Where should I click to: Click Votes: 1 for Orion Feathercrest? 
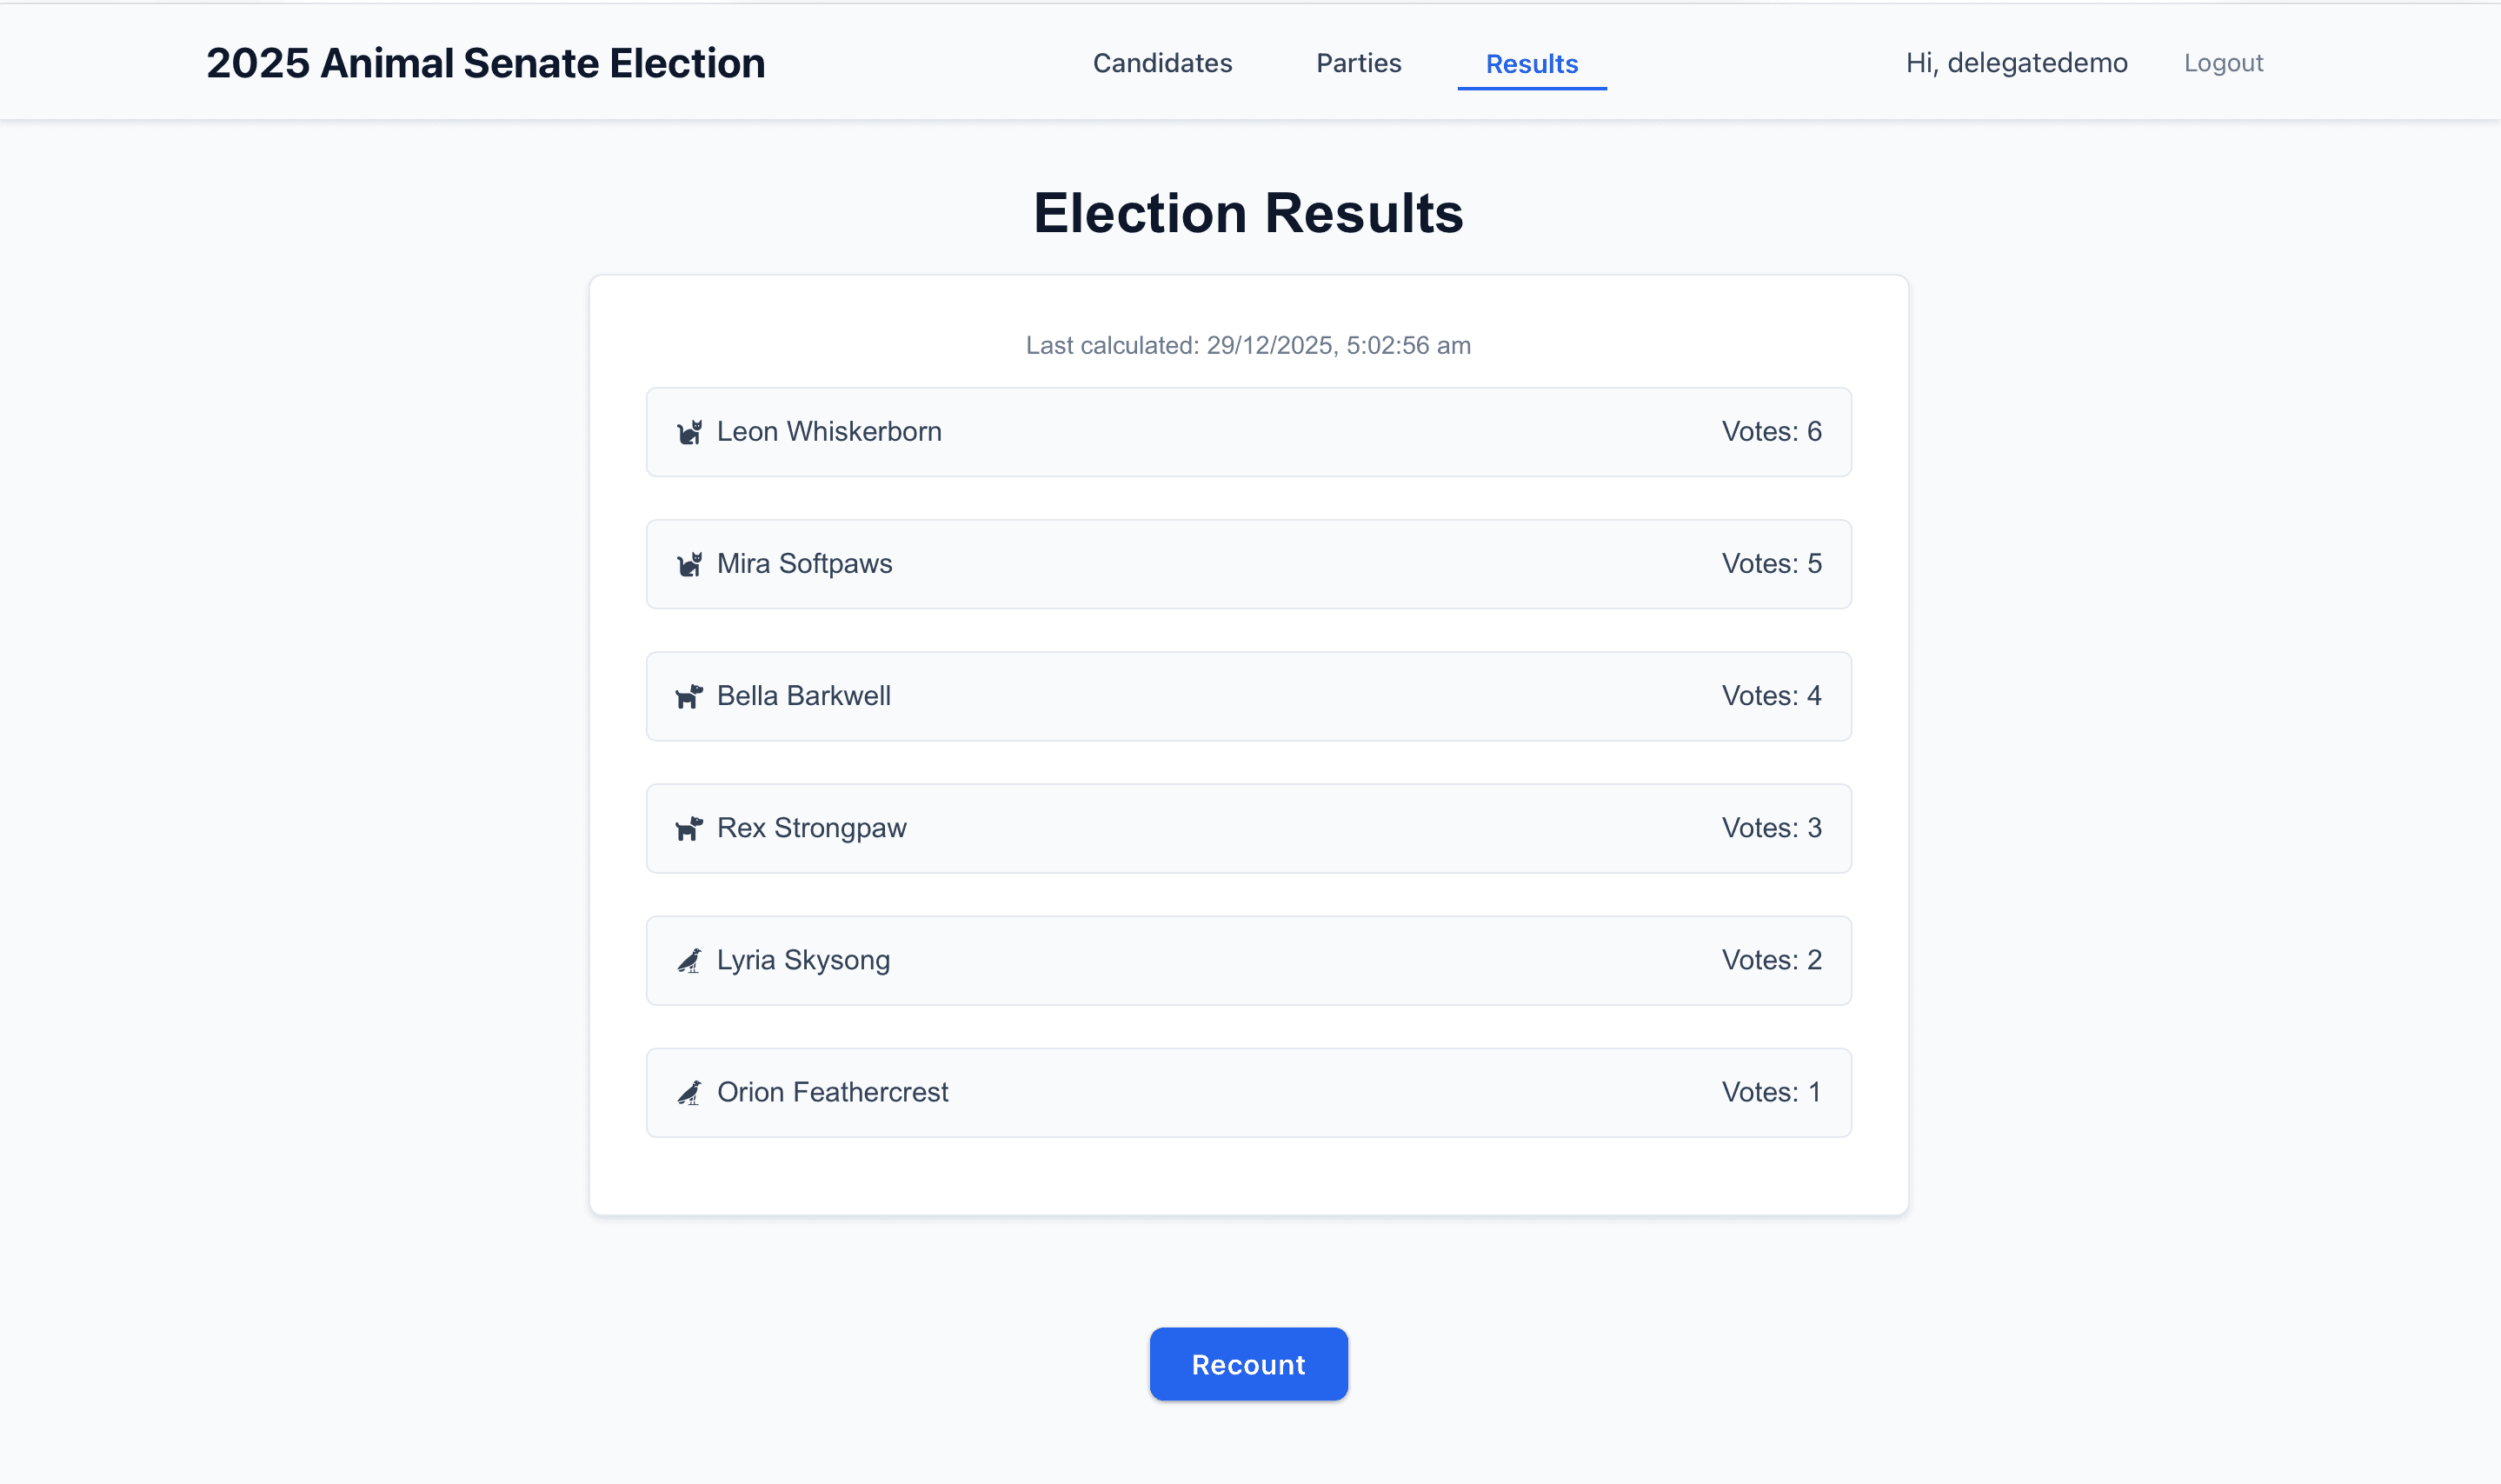pyautogui.click(x=1770, y=1093)
